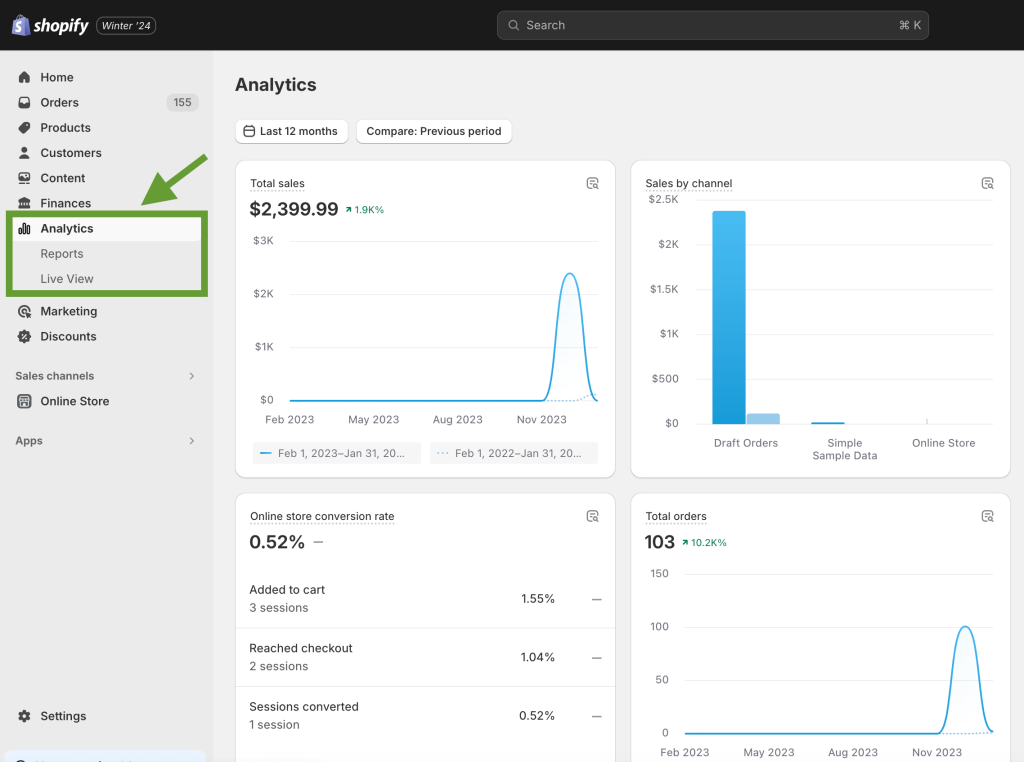Click the 10.2K% orders change indicator

(704, 543)
